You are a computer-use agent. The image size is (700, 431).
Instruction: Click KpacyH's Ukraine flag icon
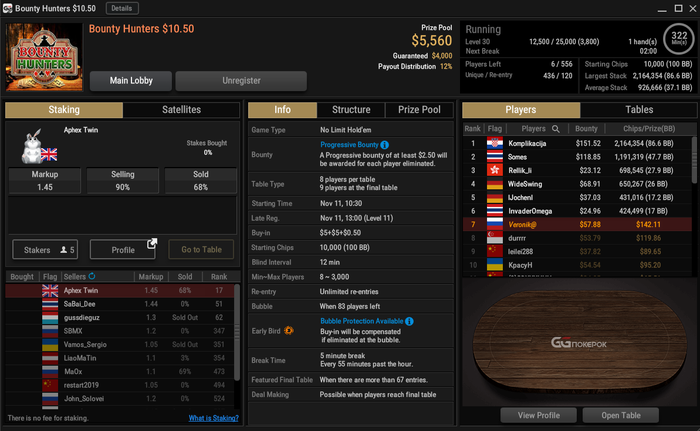coord(494,265)
